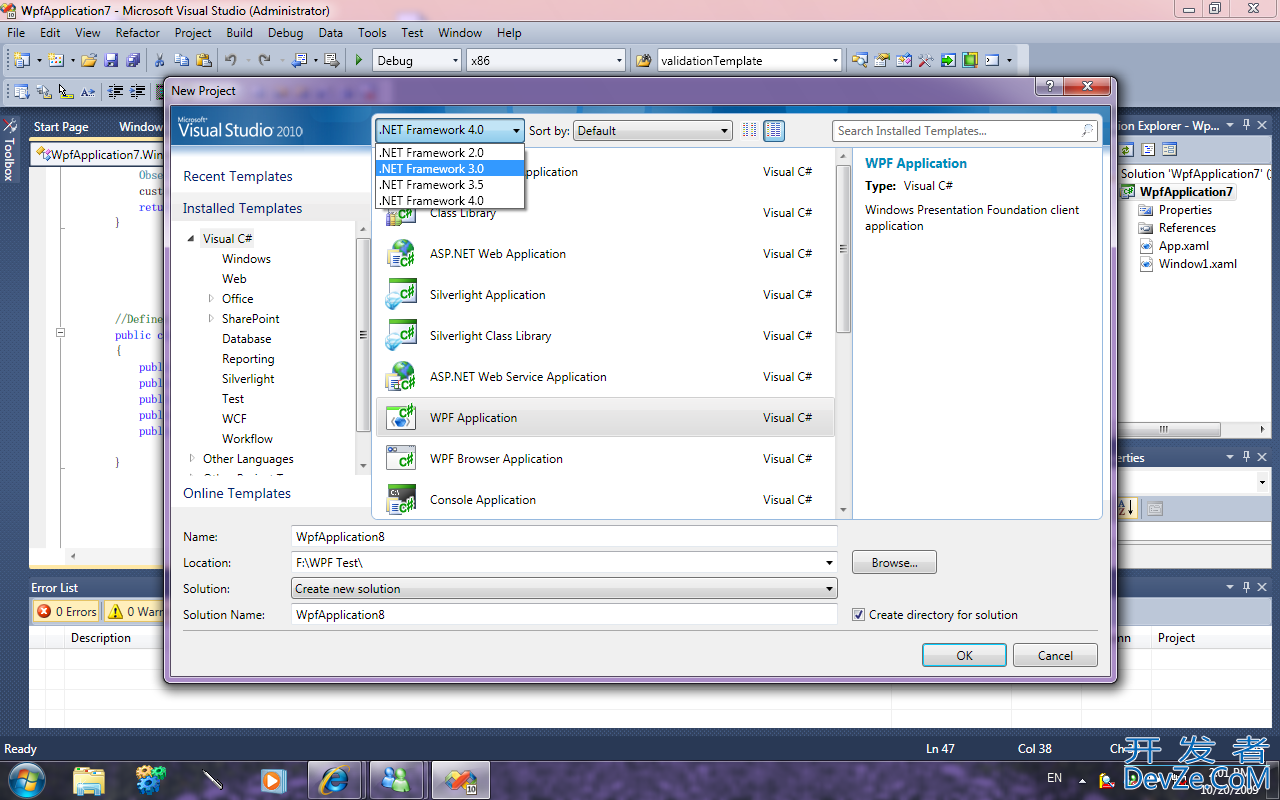
Task: Open the File menu
Action: (x=16, y=33)
